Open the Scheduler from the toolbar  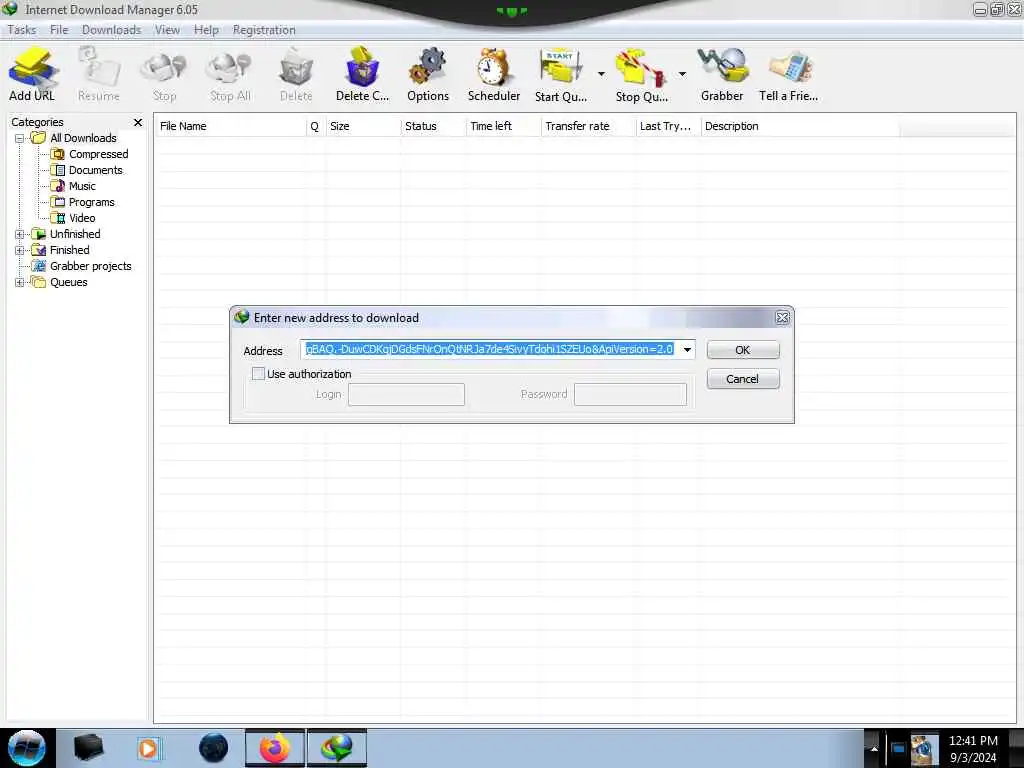tap(494, 74)
